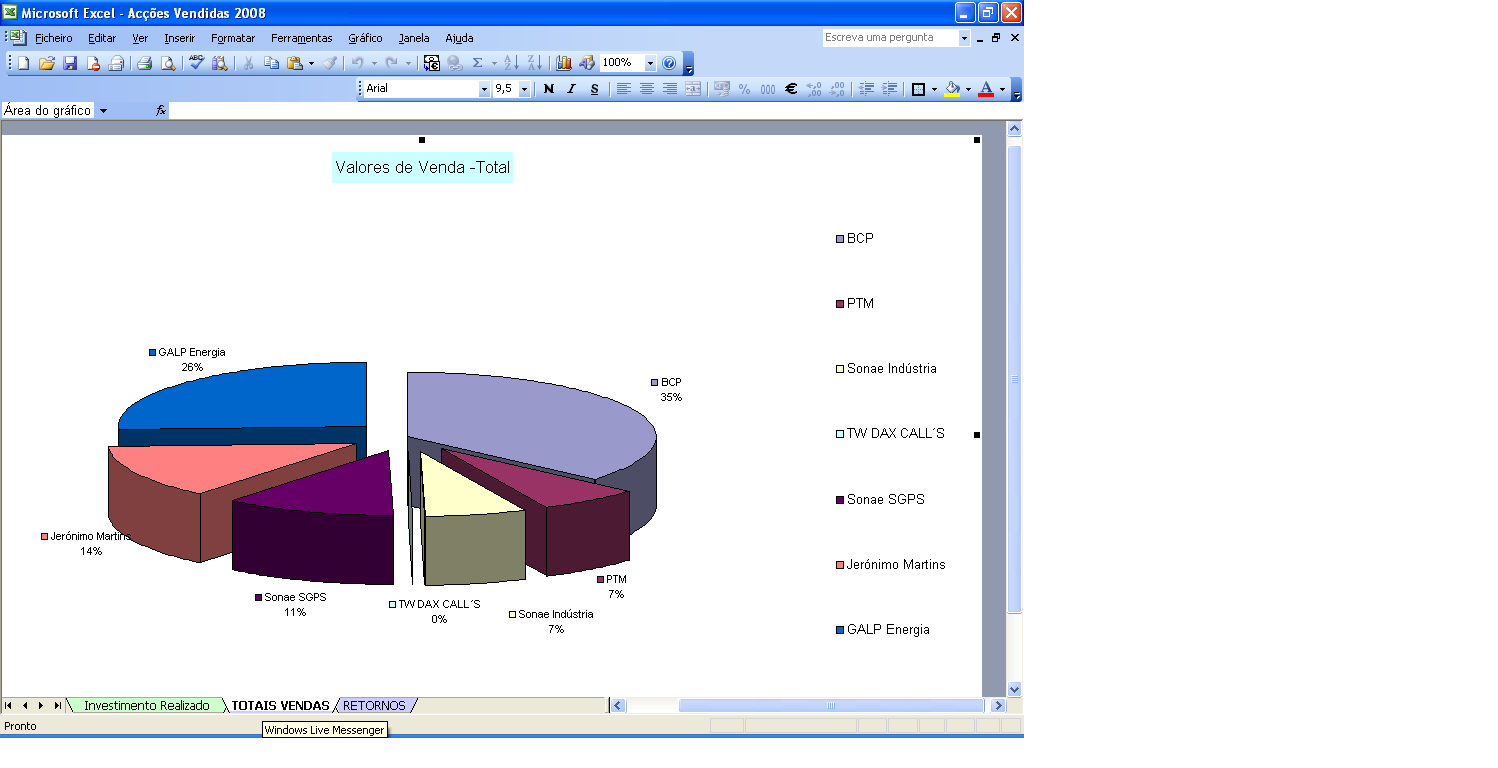Open the zoom percentage dropdown
This screenshot has width=1498, height=768.
click(650, 63)
